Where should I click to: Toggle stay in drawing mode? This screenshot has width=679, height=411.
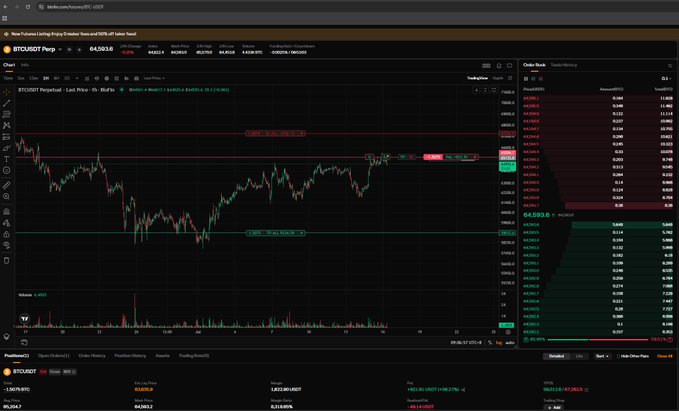6,223
